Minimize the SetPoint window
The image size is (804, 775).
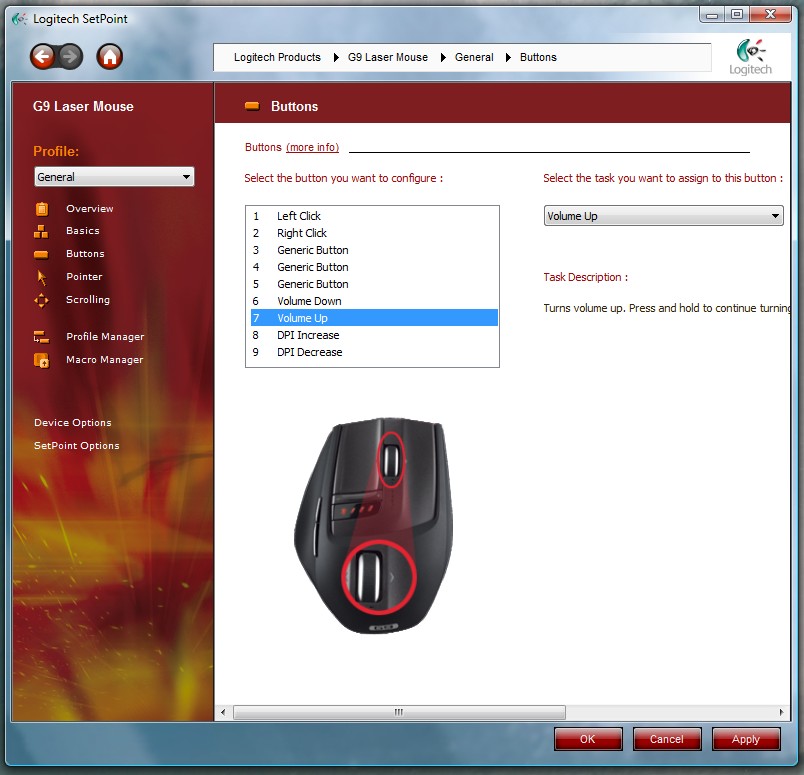pyautogui.click(x=712, y=15)
